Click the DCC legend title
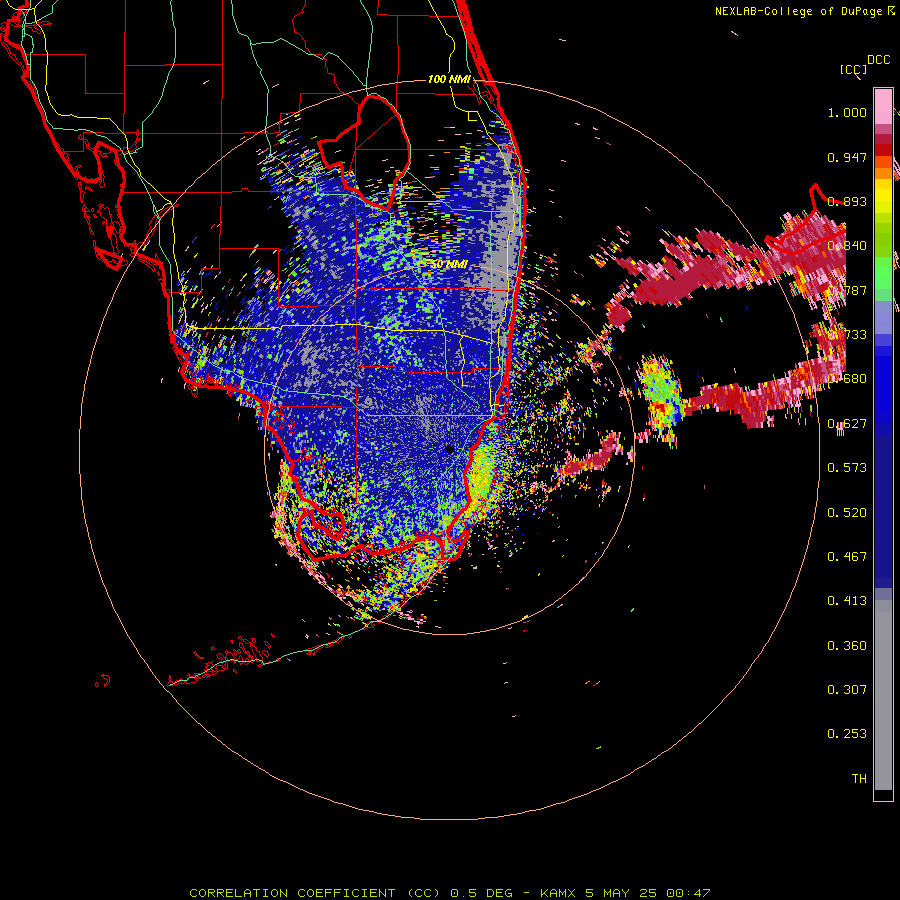 879,60
